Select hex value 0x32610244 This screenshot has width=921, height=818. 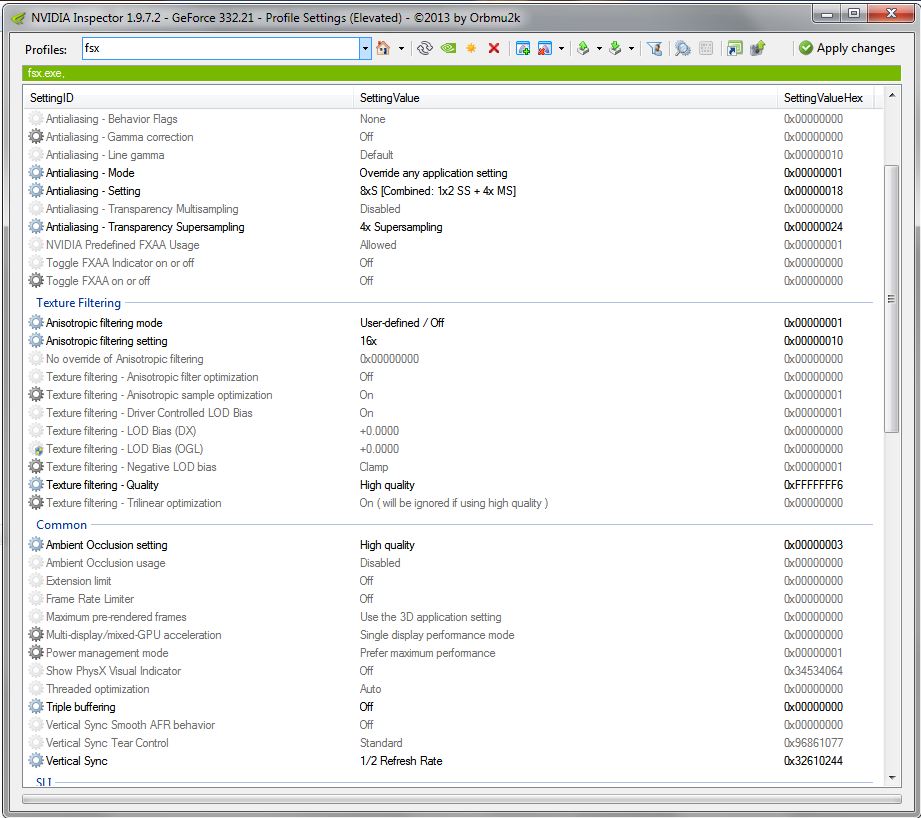(814, 760)
